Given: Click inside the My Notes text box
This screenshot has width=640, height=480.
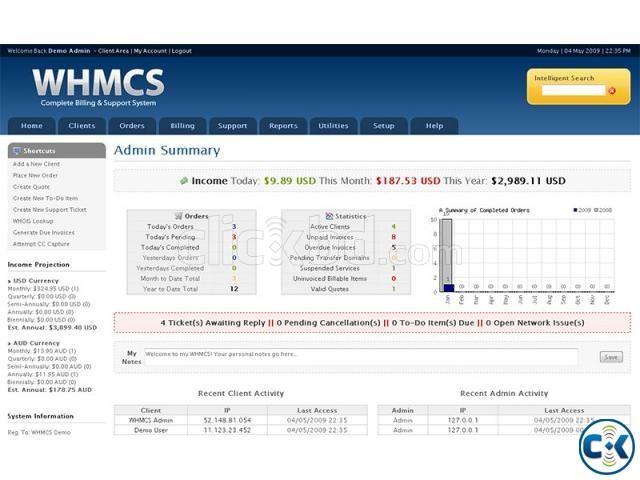Looking at the screenshot, I should 360,356.
